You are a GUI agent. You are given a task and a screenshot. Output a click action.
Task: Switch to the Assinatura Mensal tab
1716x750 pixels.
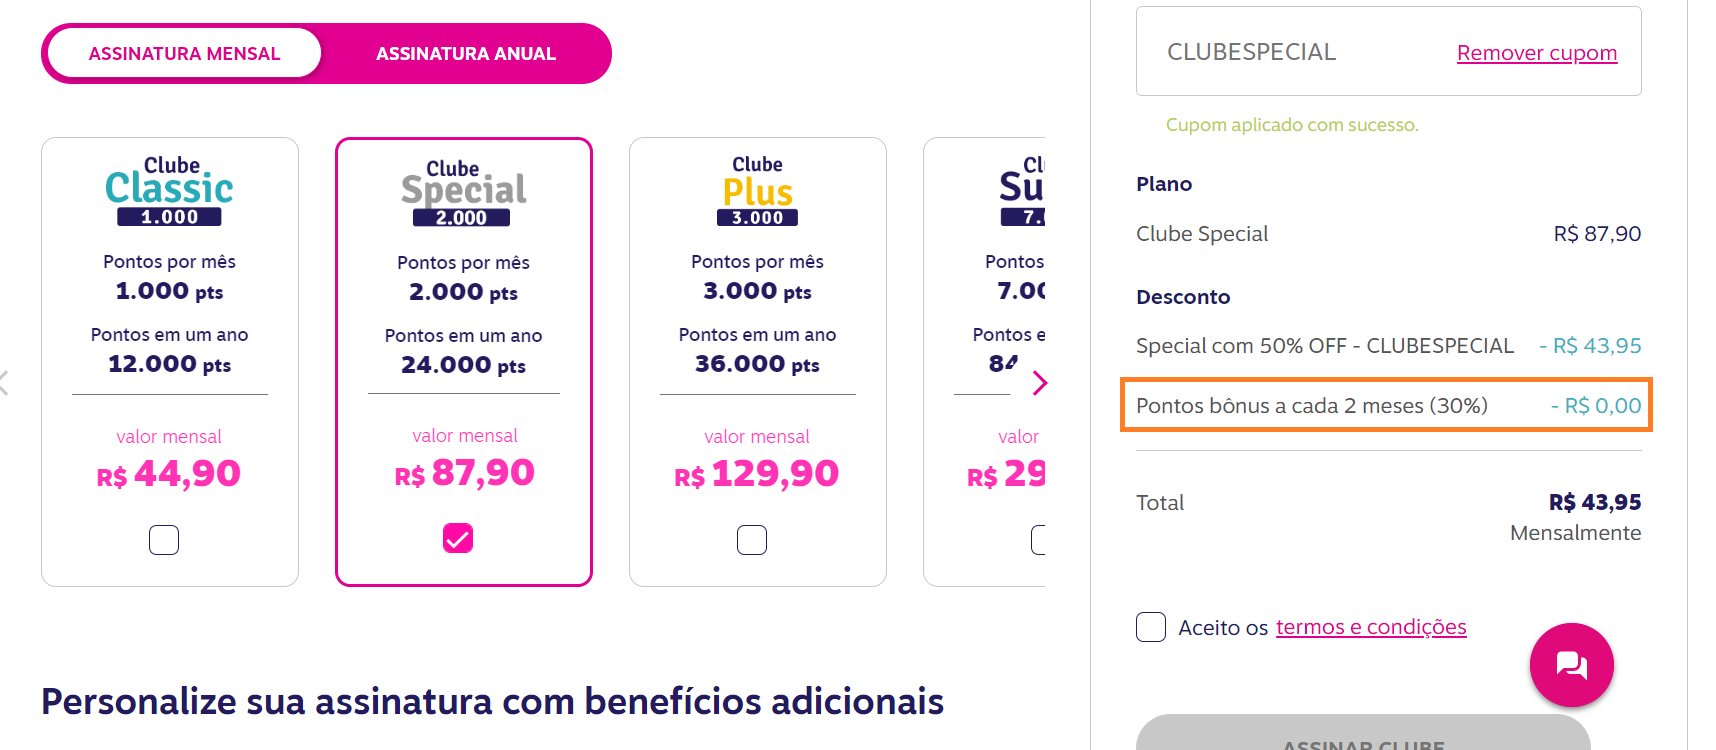(x=184, y=54)
